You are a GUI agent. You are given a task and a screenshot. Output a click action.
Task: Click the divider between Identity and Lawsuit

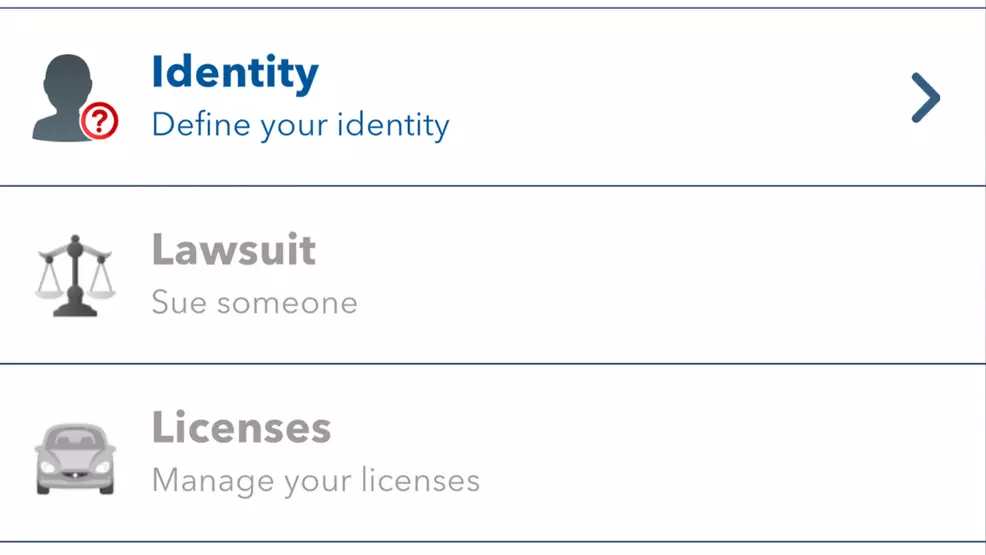[493, 186]
